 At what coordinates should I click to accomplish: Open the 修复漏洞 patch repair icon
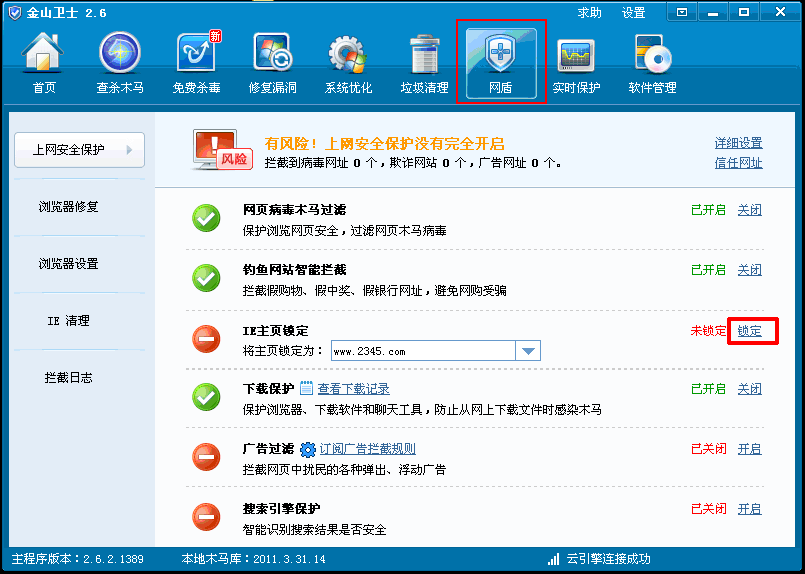pyautogui.click(x=273, y=53)
